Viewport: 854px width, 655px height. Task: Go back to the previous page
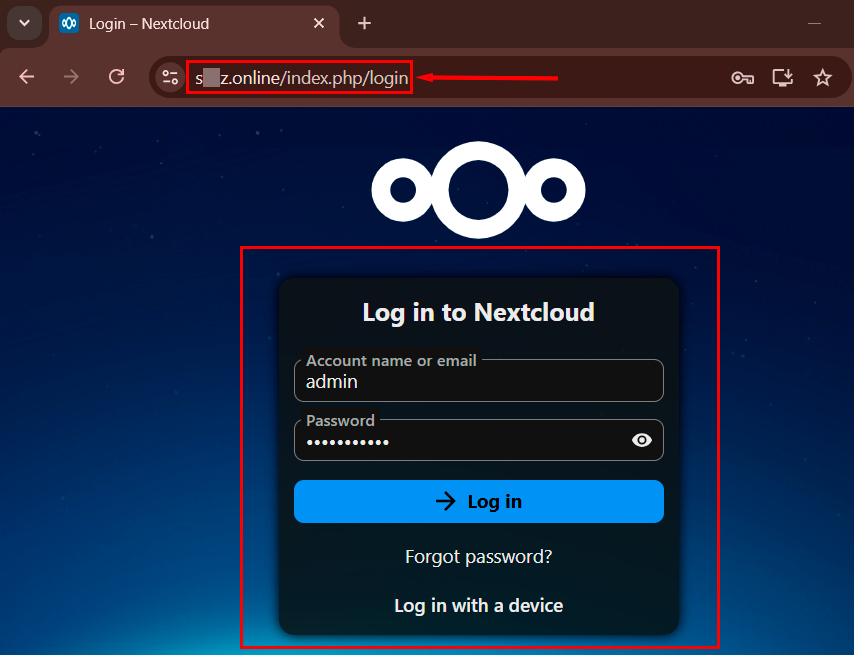[x=27, y=77]
